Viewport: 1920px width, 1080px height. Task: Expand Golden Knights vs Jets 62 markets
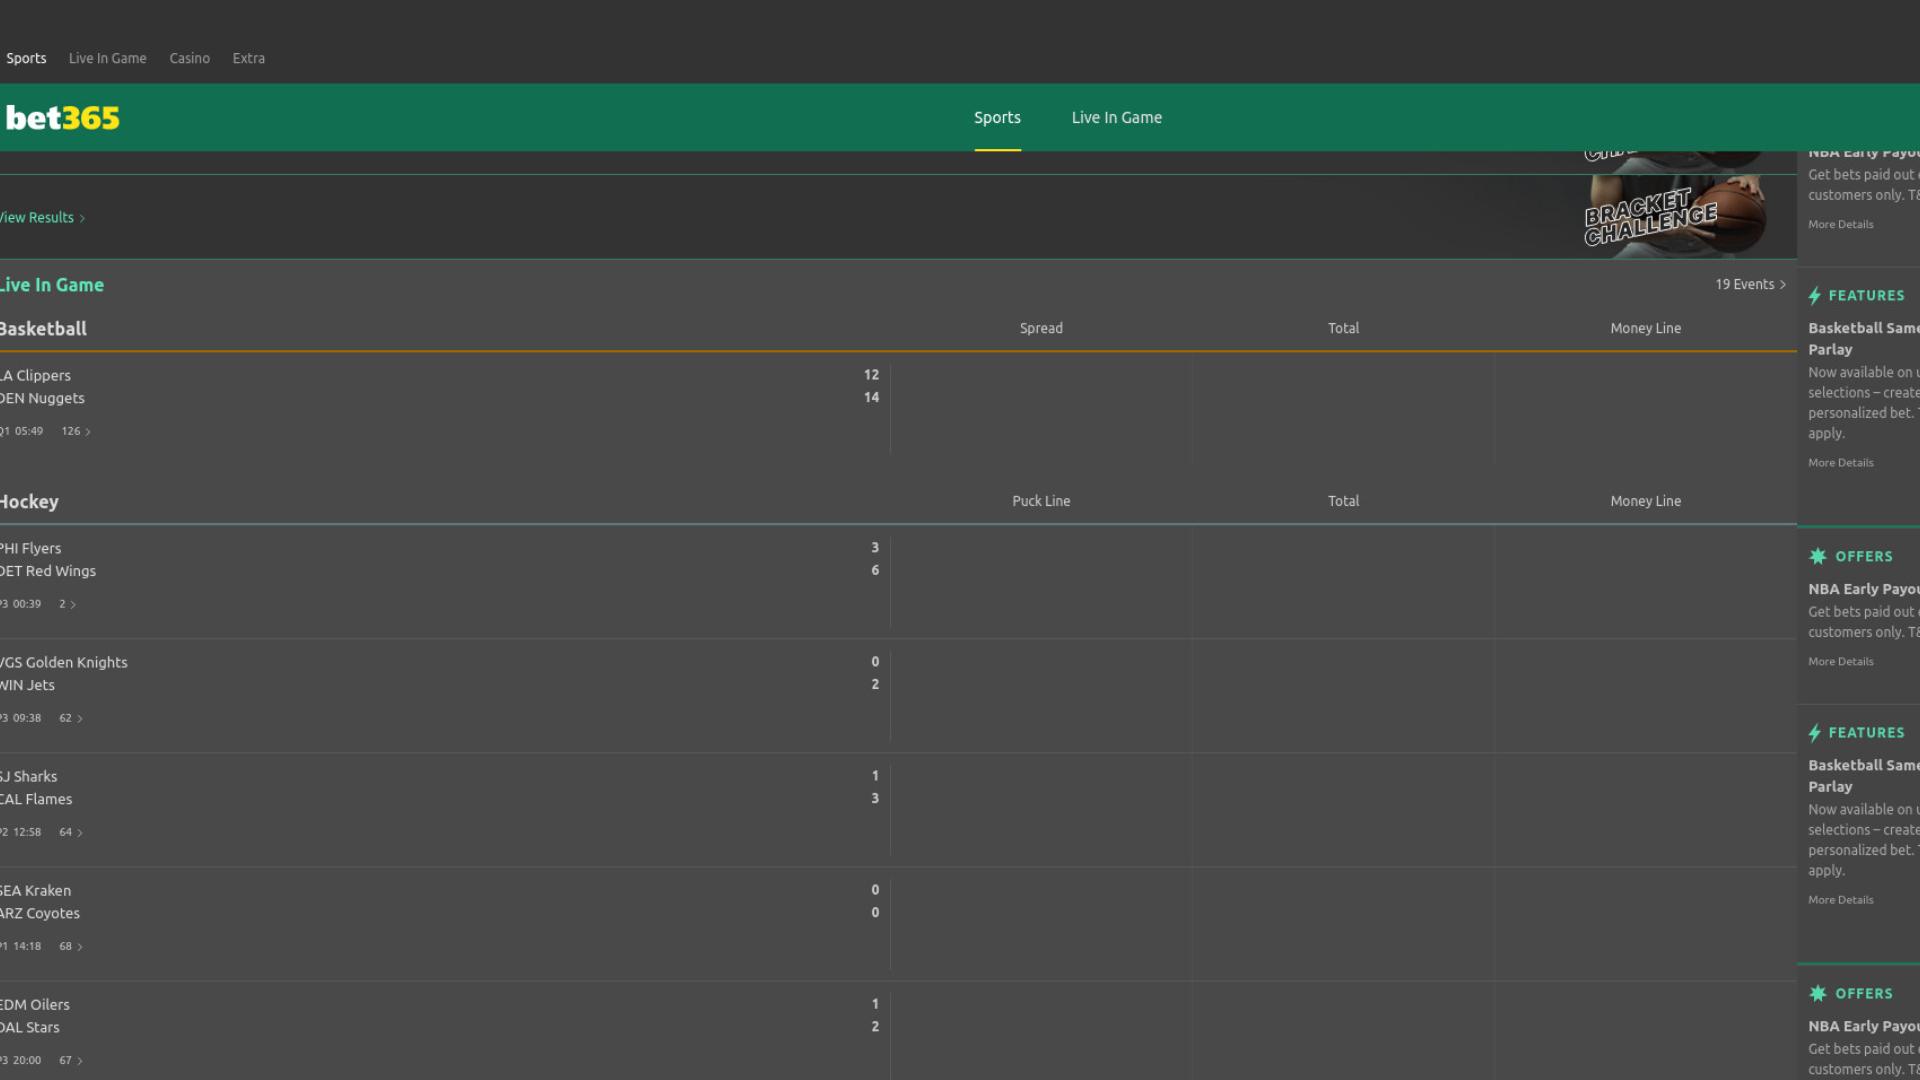pos(71,719)
